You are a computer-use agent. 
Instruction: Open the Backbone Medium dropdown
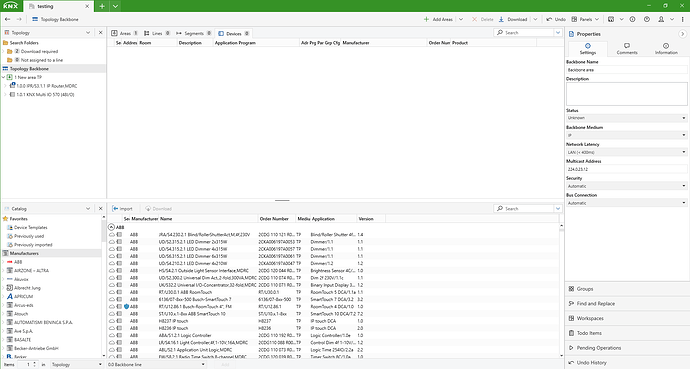pyautogui.click(x=626, y=135)
